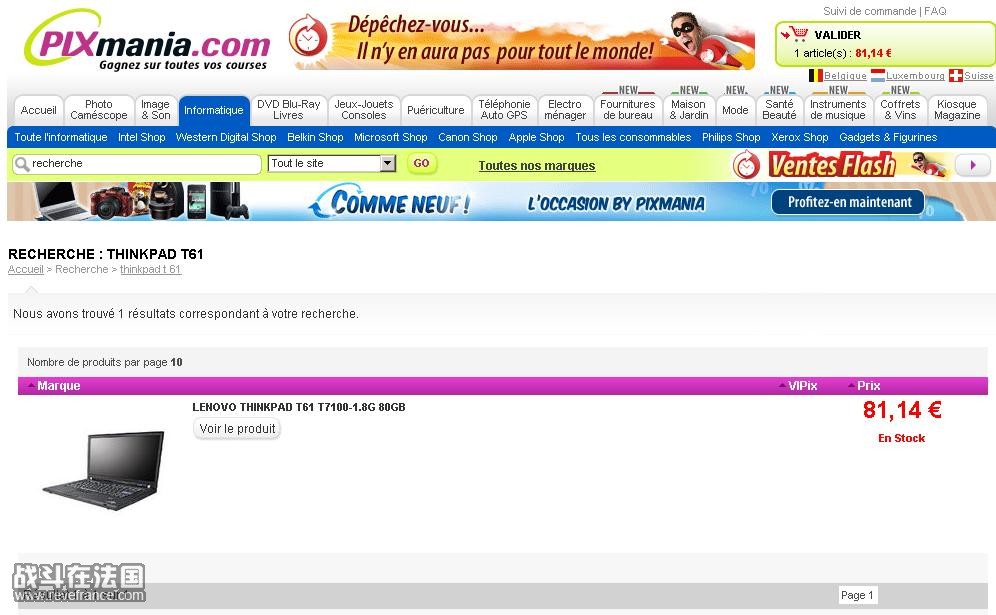Open the Accueil tab
This screenshot has height=615, width=996.
click(x=39, y=110)
